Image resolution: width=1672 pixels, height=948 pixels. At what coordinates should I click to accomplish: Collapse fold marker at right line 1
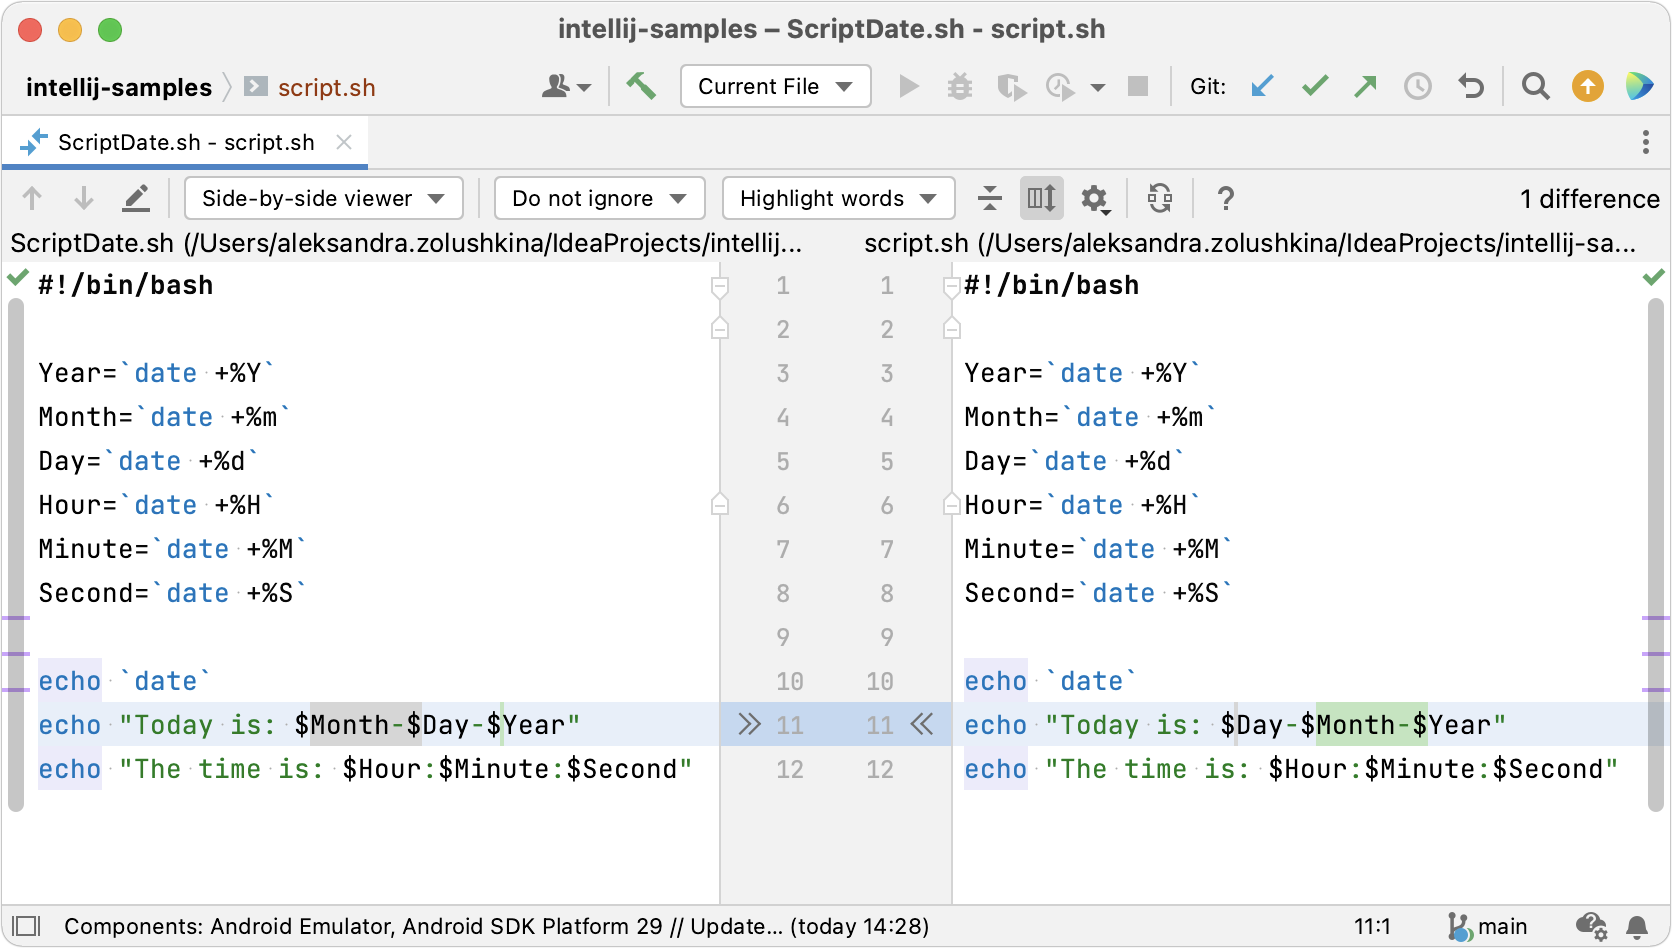(952, 287)
